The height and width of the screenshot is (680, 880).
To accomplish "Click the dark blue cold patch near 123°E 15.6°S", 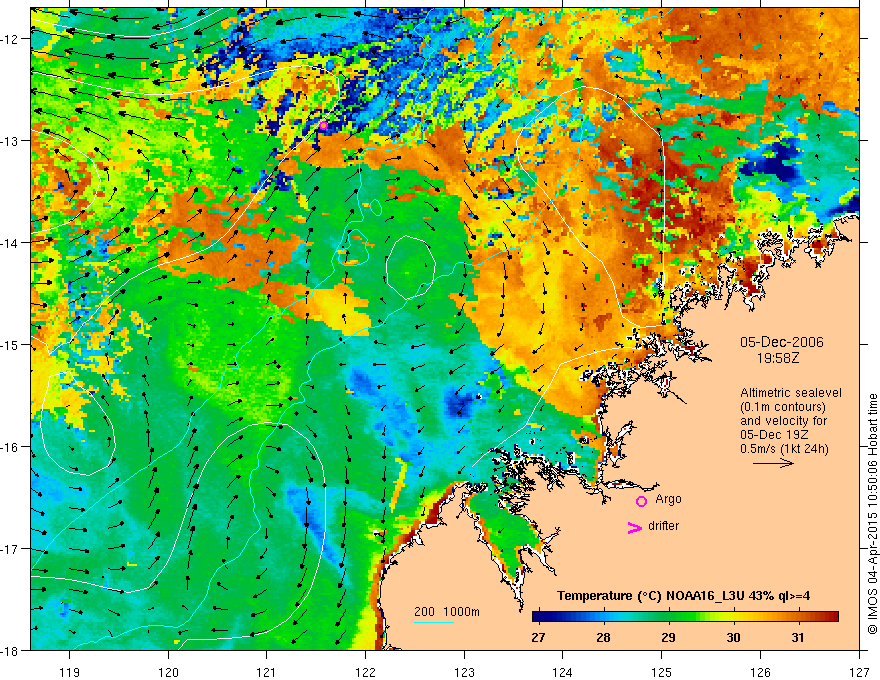I will pyautogui.click(x=459, y=403).
